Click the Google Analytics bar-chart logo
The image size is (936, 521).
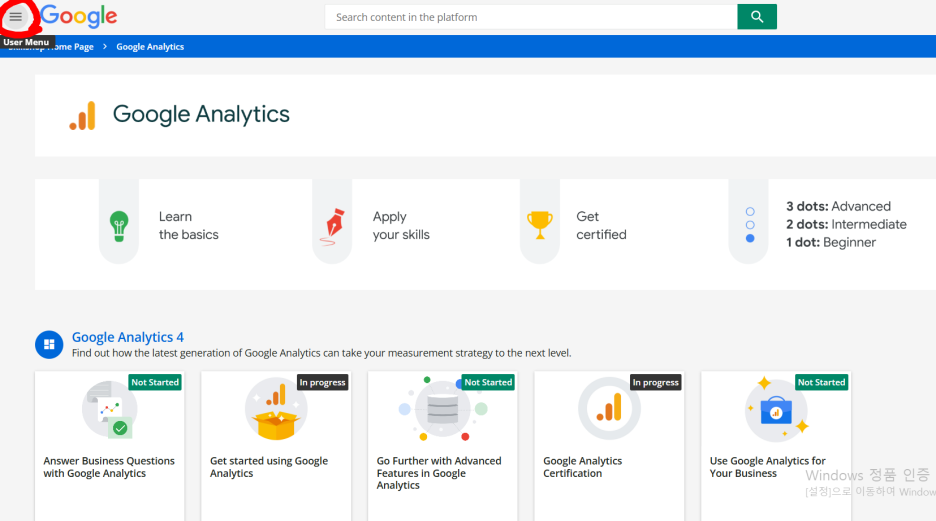click(82, 115)
